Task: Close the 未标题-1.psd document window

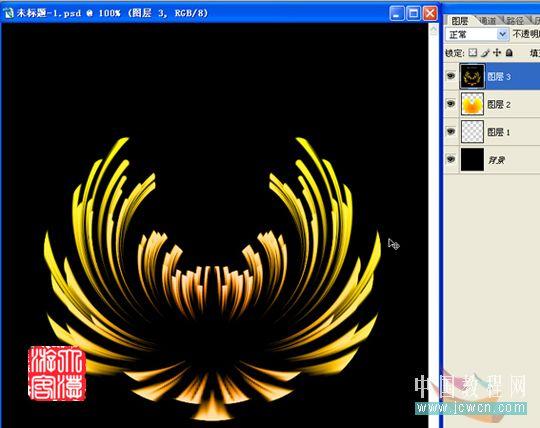Action: [430, 13]
